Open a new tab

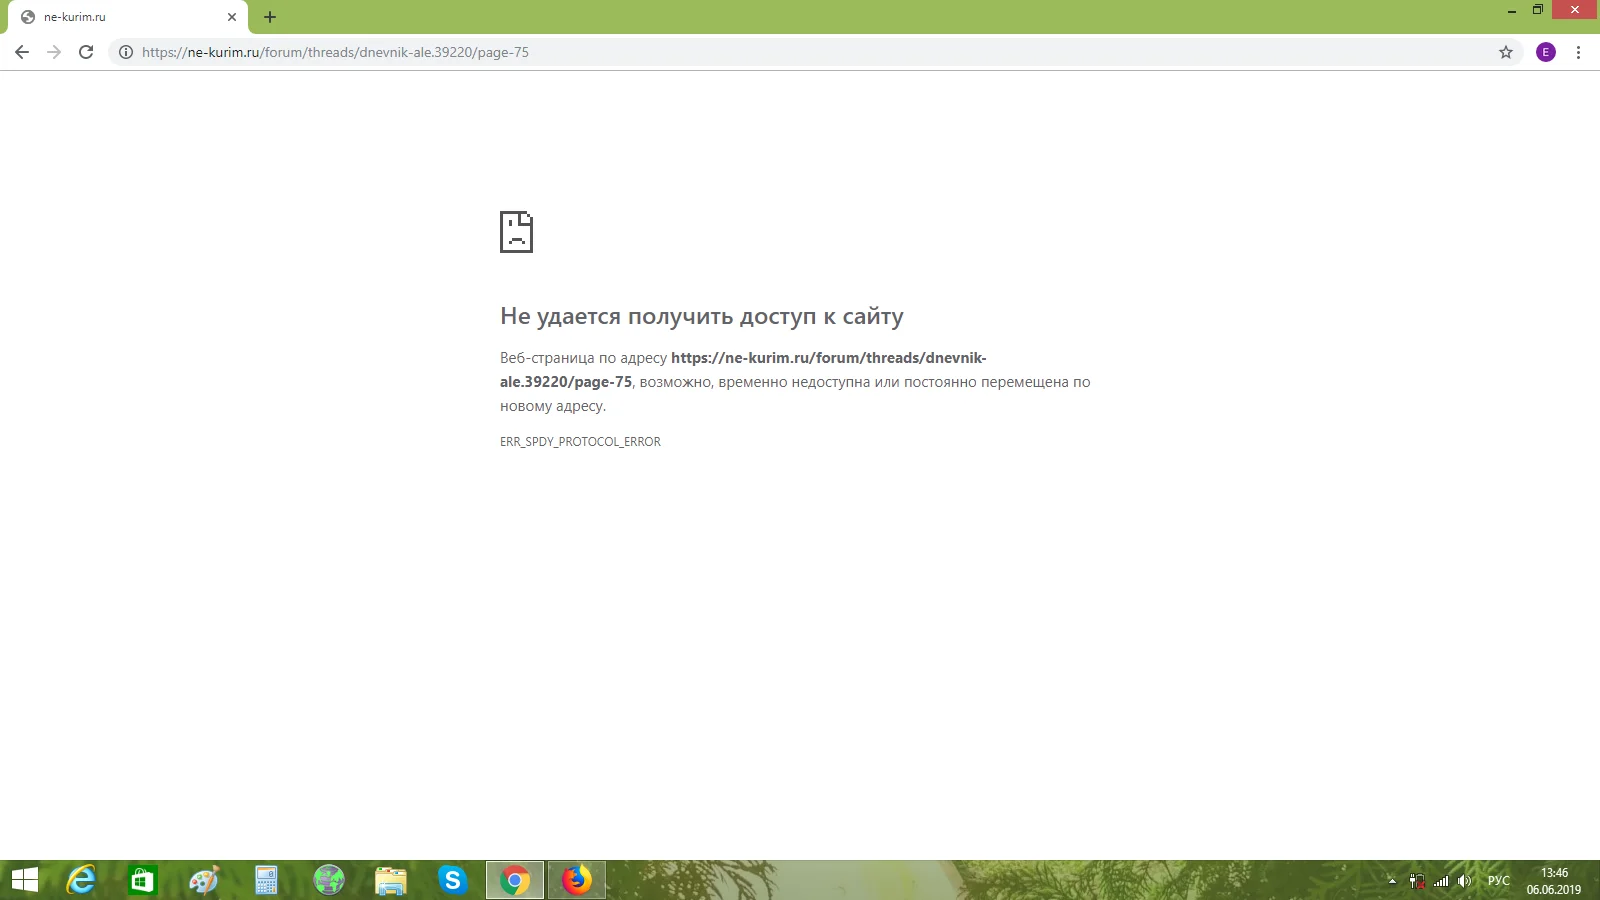(x=270, y=17)
